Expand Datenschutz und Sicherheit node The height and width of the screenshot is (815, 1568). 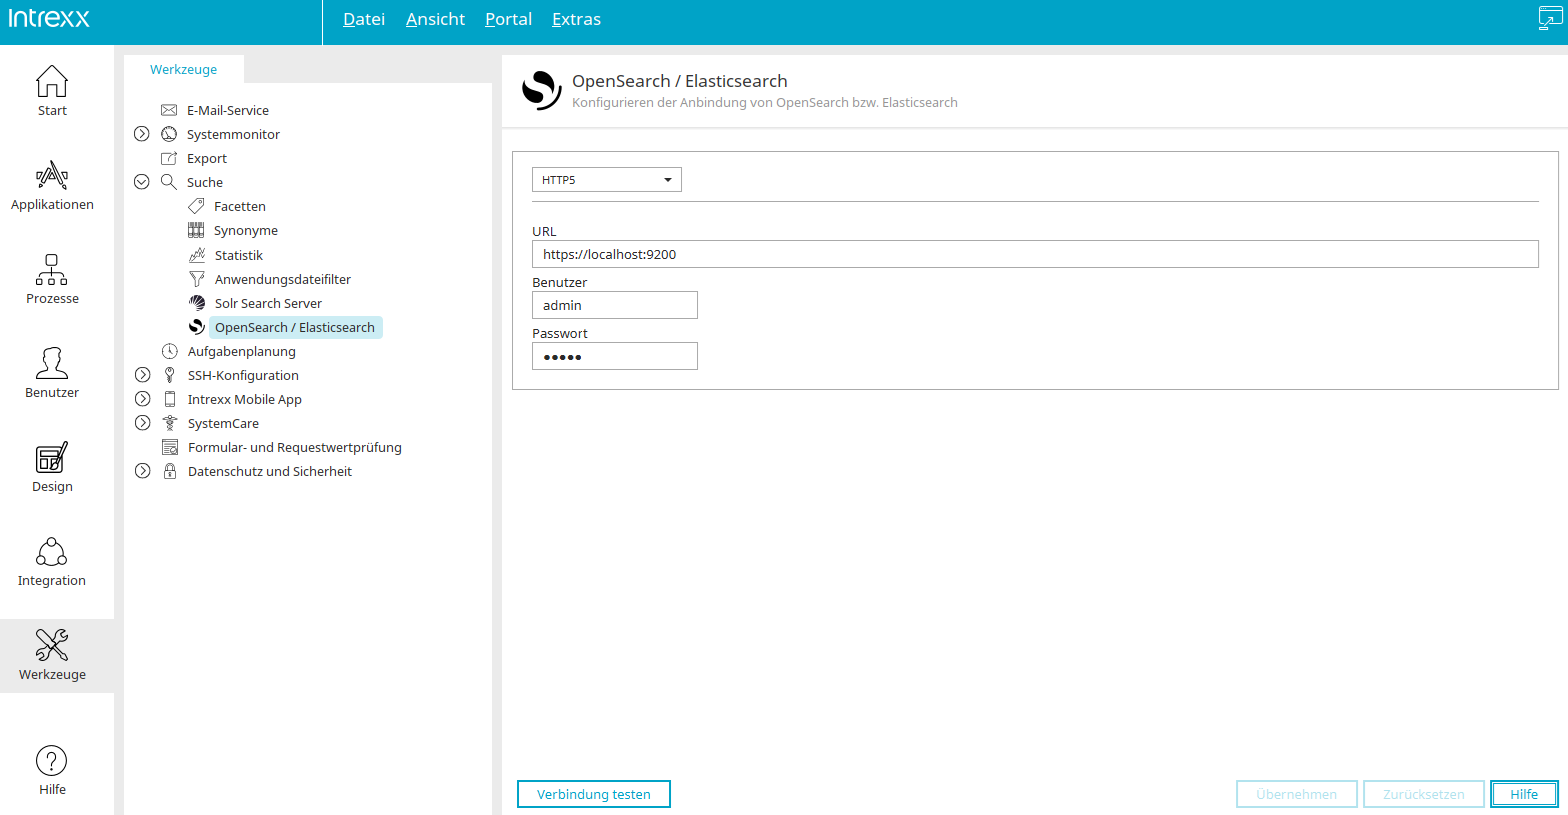143,471
